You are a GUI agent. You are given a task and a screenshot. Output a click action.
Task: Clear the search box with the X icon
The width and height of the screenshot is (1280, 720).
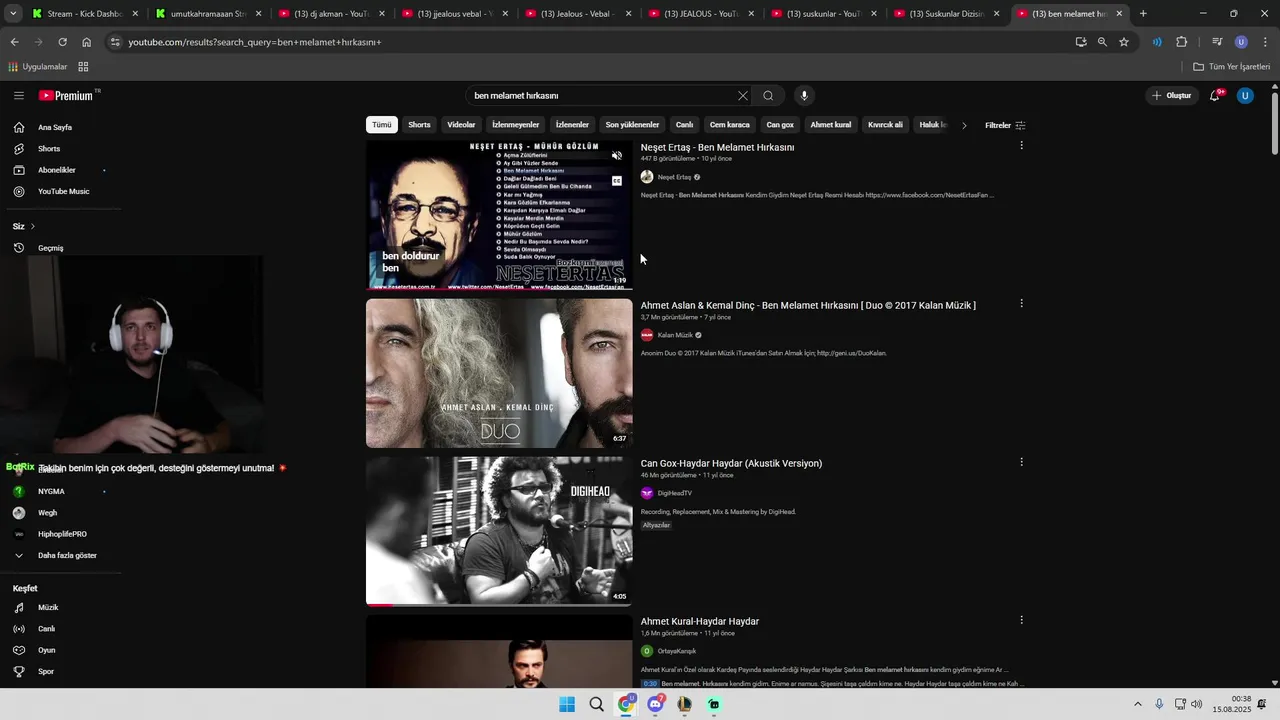point(743,96)
